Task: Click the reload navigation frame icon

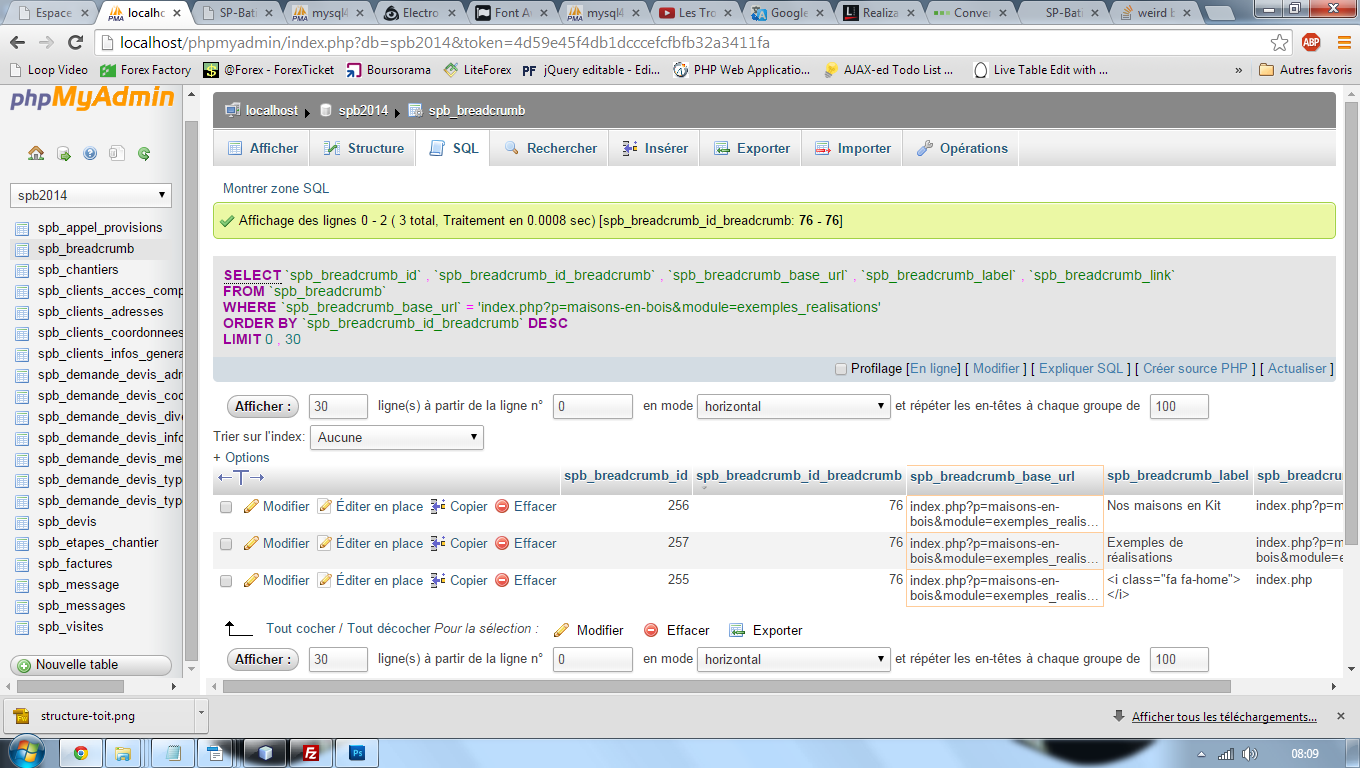Action: (x=144, y=154)
